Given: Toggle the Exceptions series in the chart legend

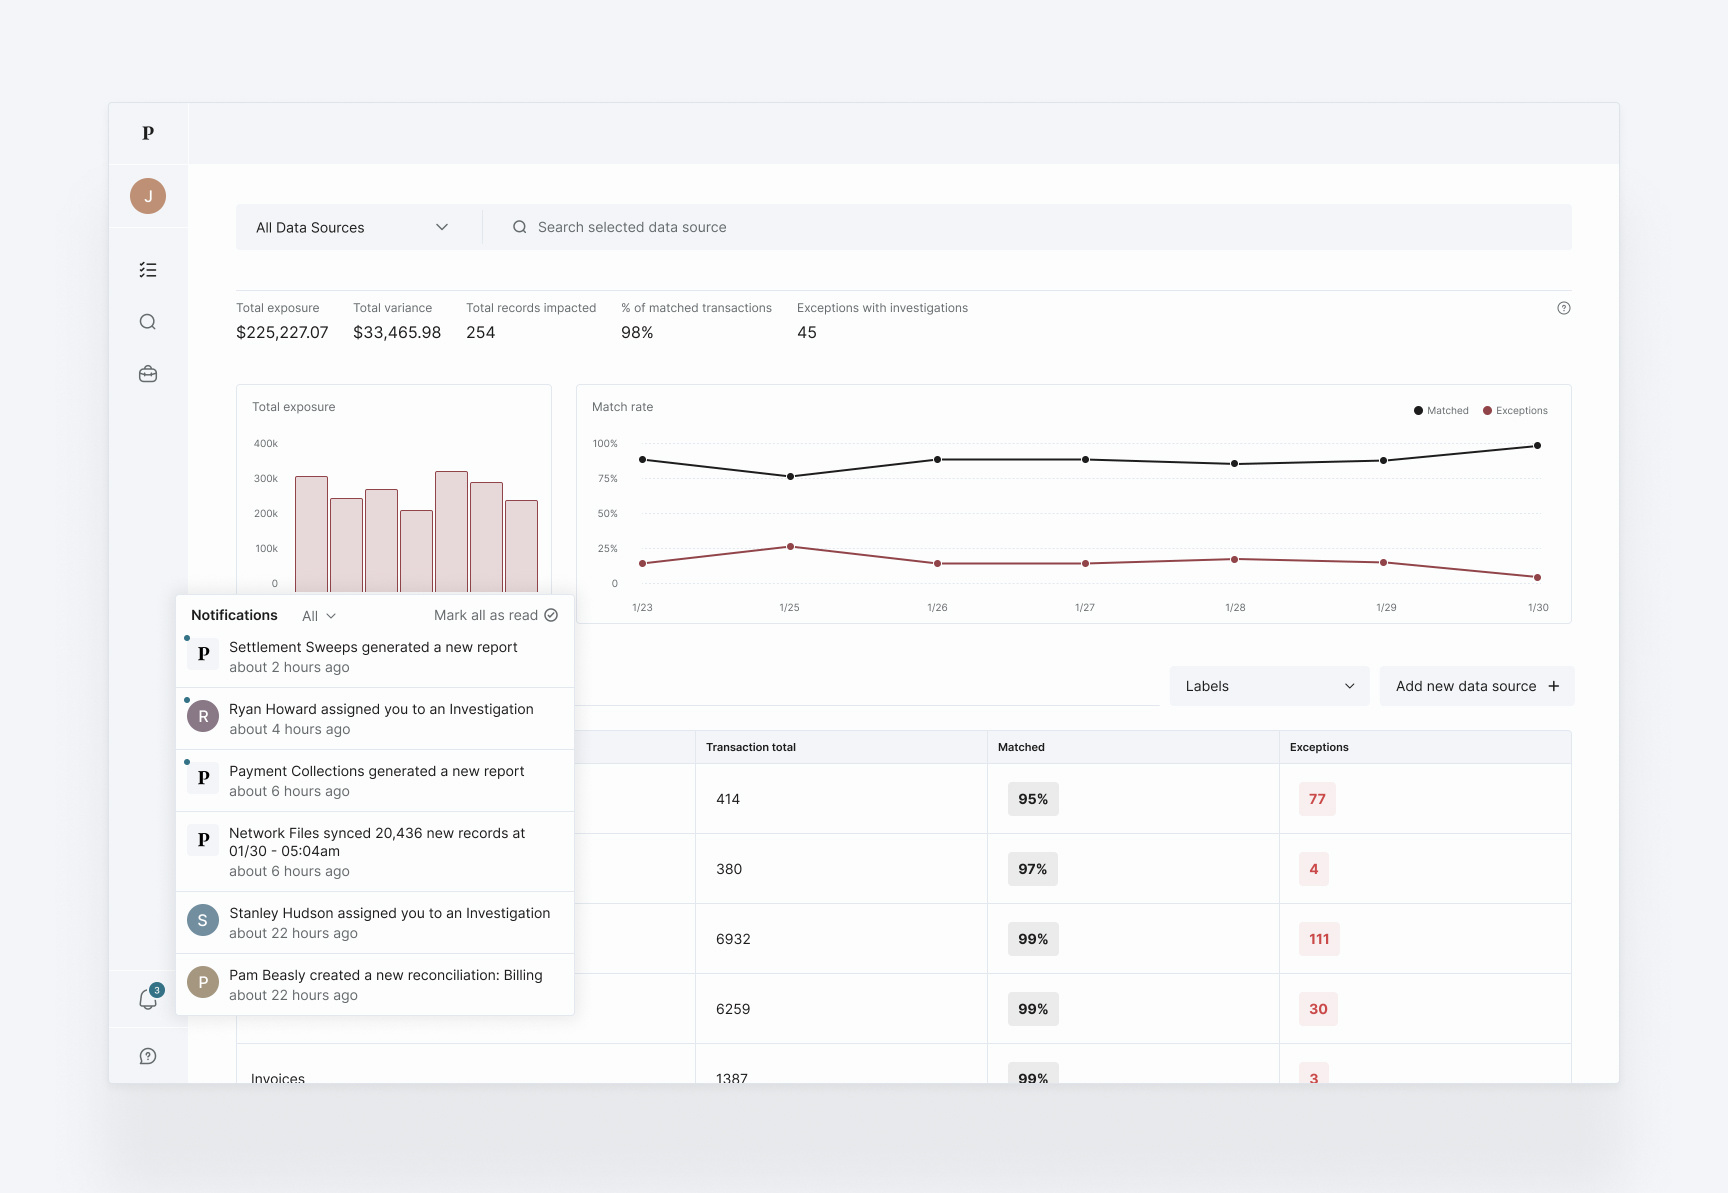Looking at the screenshot, I should point(1514,410).
